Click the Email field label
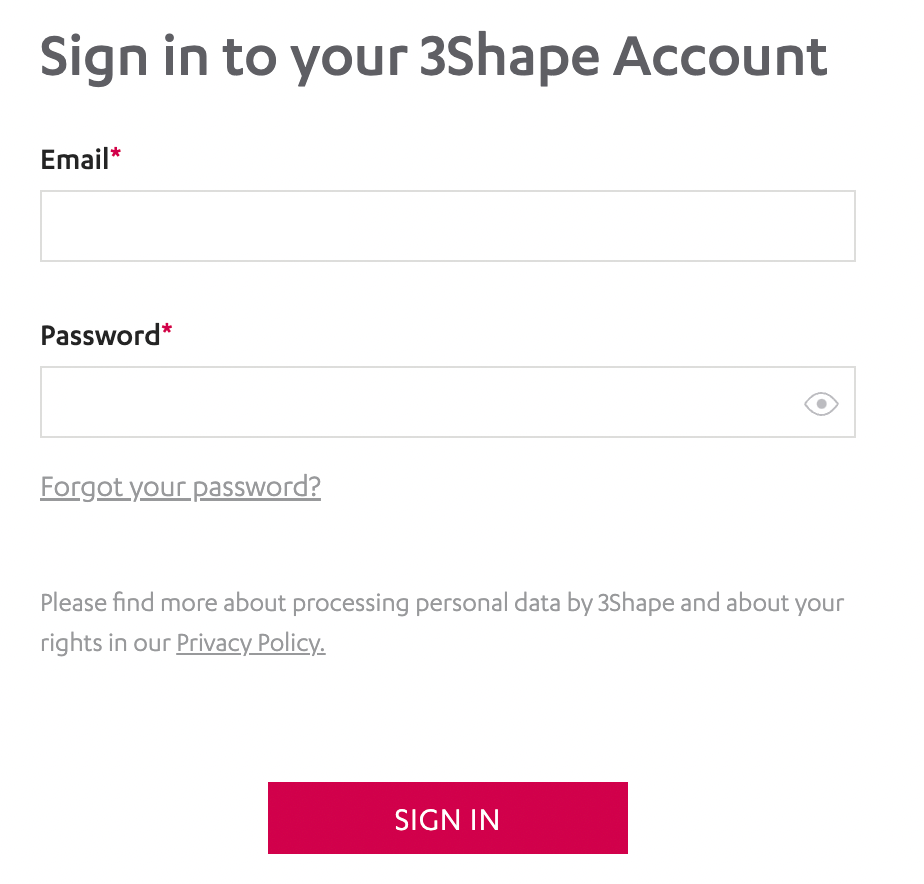Viewport: 924px width, 884px height. (74, 159)
